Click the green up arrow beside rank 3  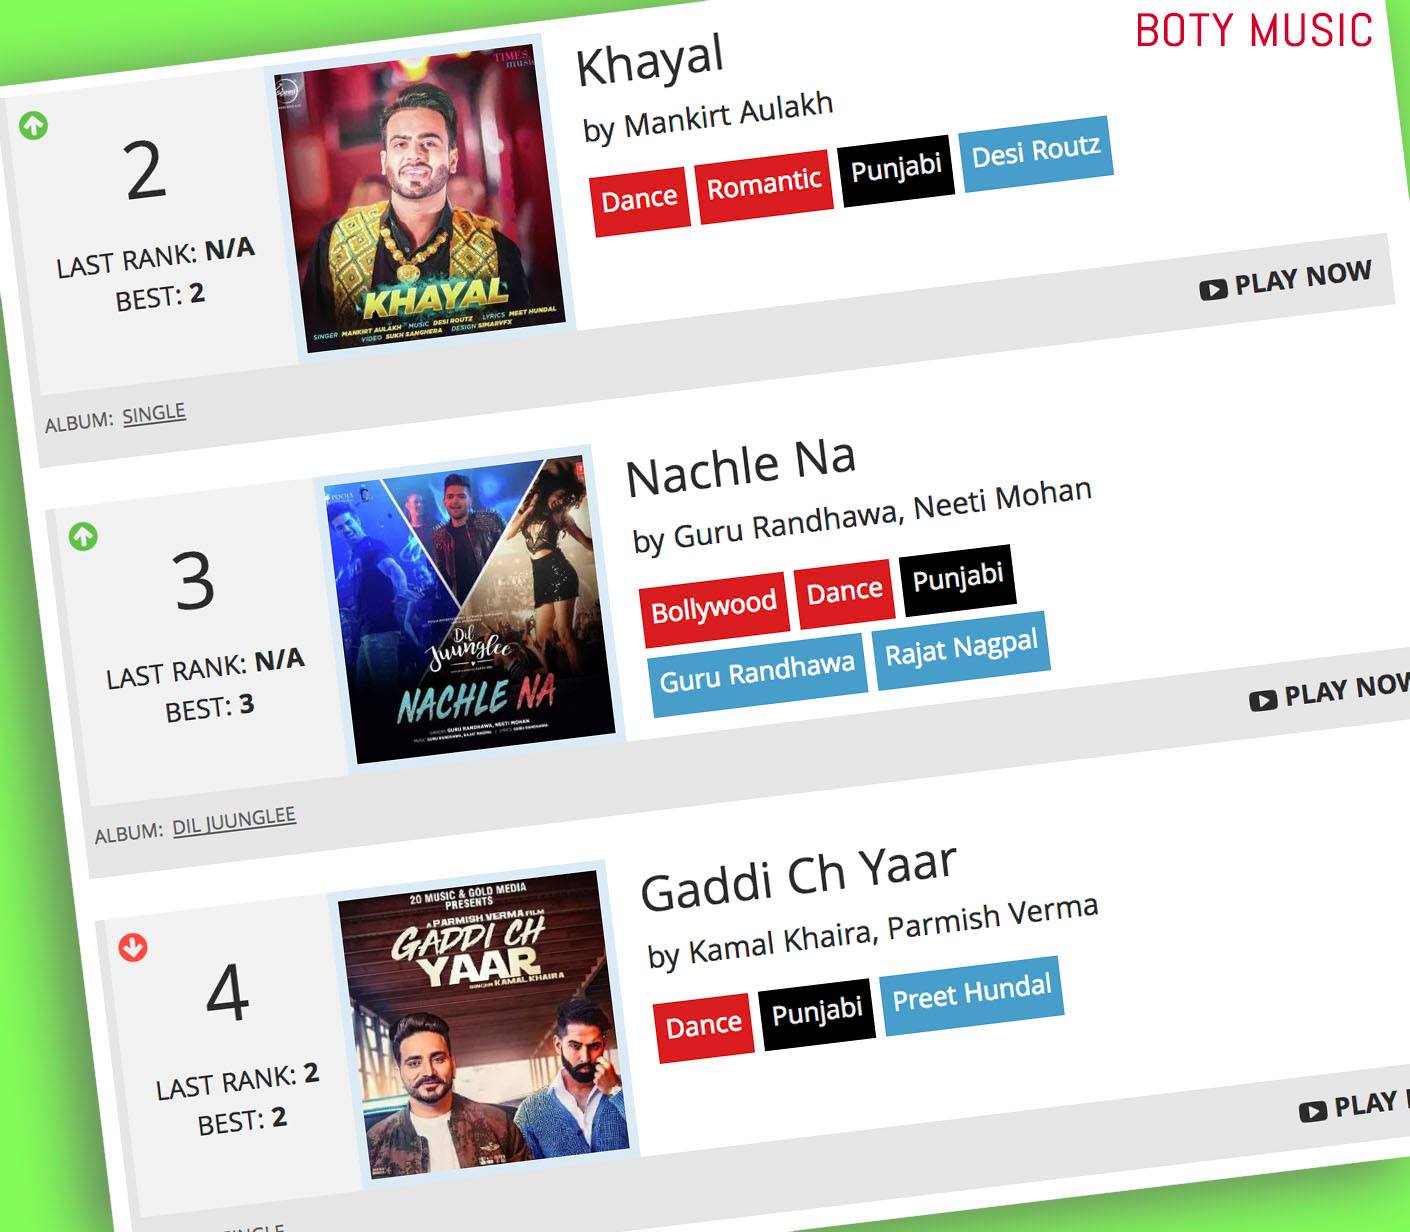pos(84,536)
